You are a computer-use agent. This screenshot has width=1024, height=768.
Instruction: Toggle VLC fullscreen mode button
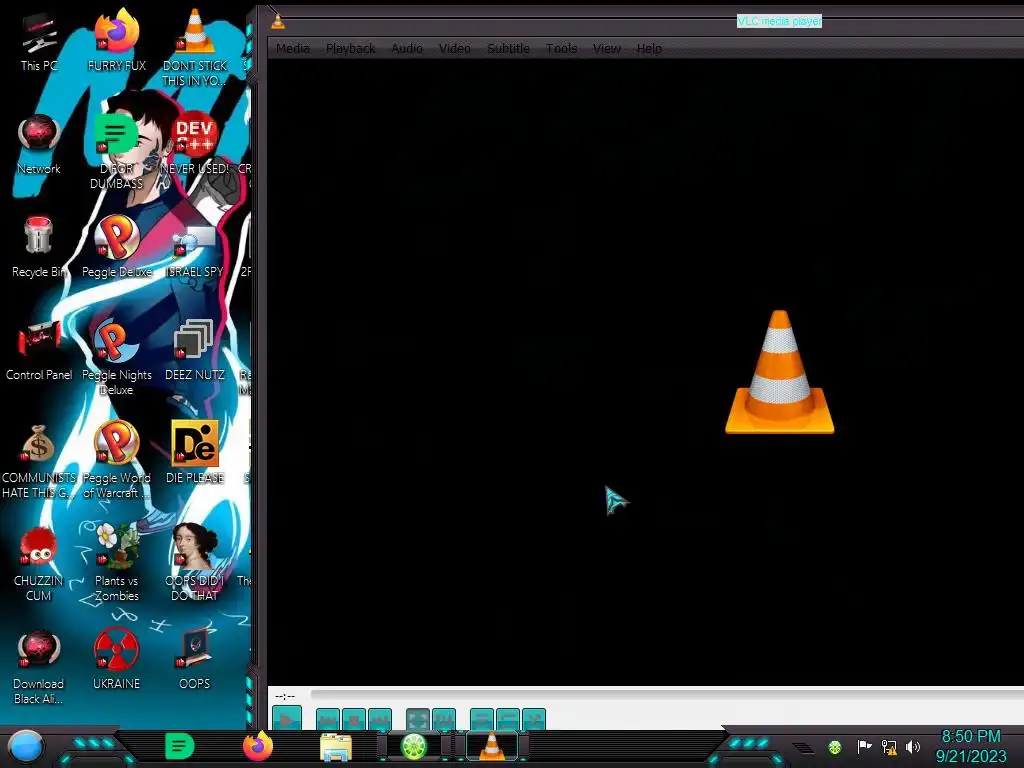click(x=418, y=720)
